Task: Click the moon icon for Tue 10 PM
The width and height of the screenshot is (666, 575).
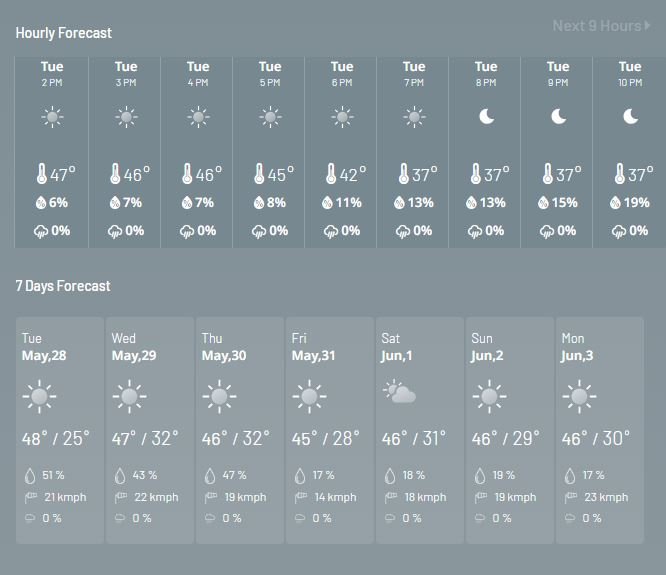Action: tap(630, 116)
